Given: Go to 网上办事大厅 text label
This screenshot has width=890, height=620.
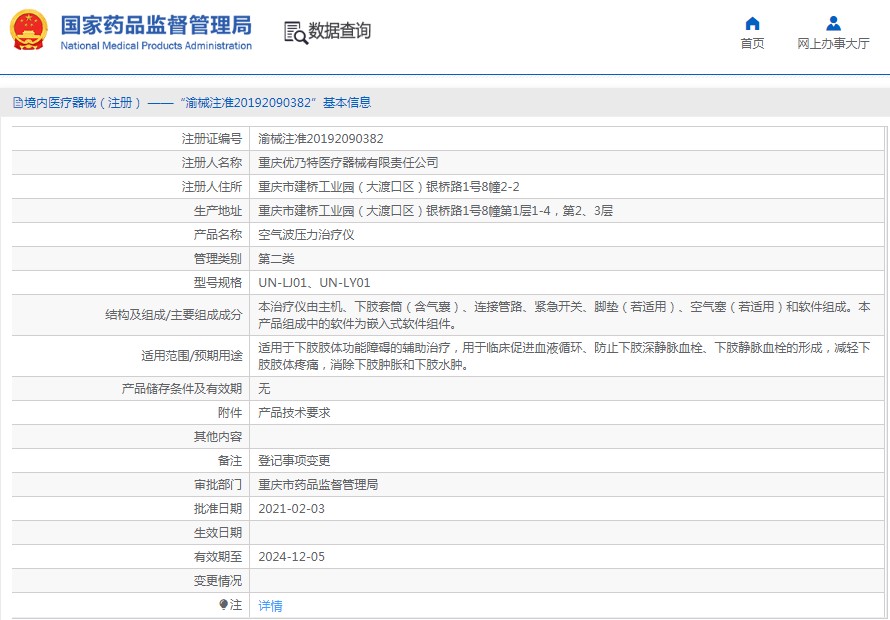Looking at the screenshot, I should pyautogui.click(x=833, y=44).
